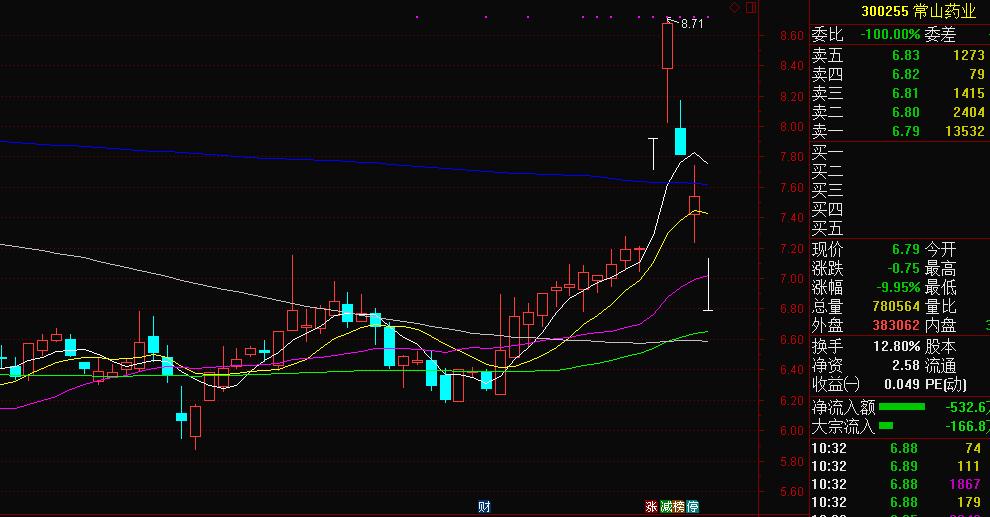Select the 卖二 order row at 6.80

point(899,112)
